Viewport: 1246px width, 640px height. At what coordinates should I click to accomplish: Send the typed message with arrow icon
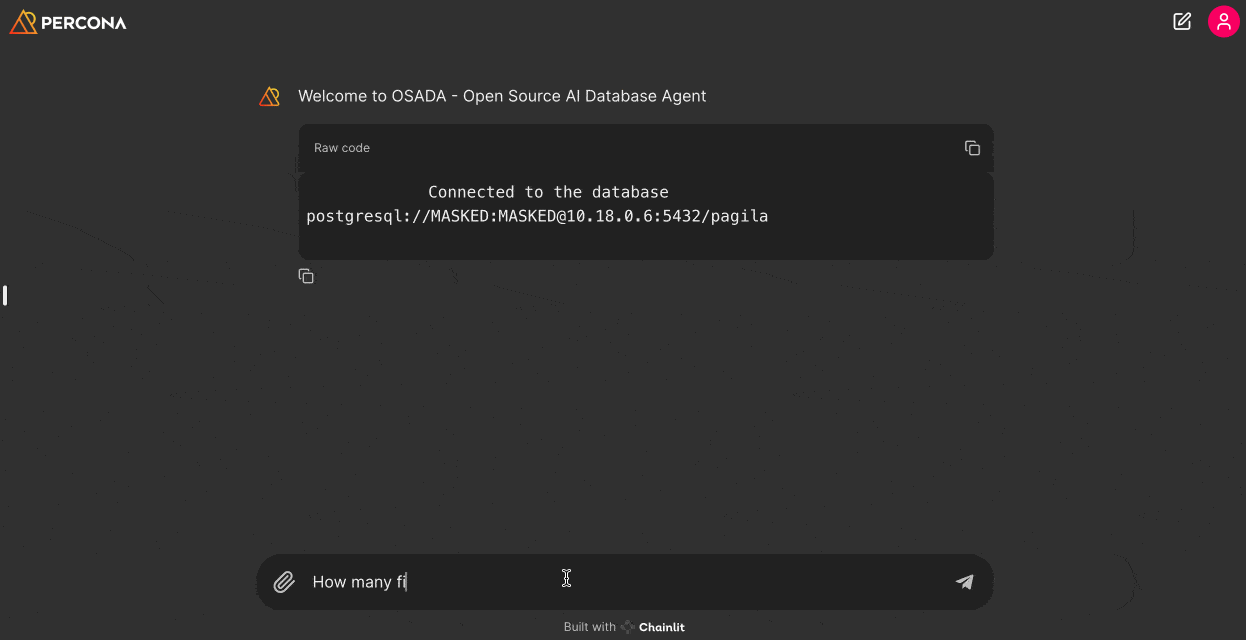click(964, 582)
